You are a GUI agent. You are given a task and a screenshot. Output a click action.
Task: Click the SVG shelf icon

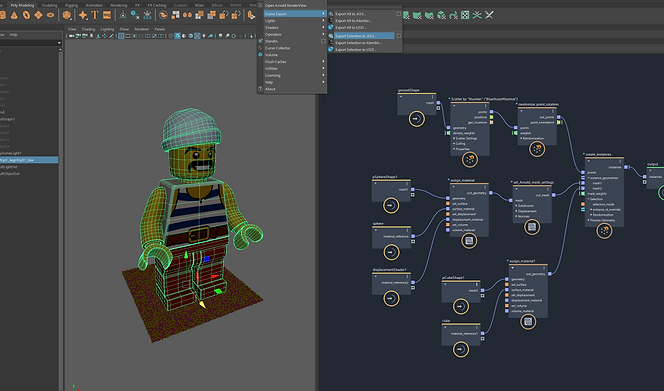[x=107, y=15]
